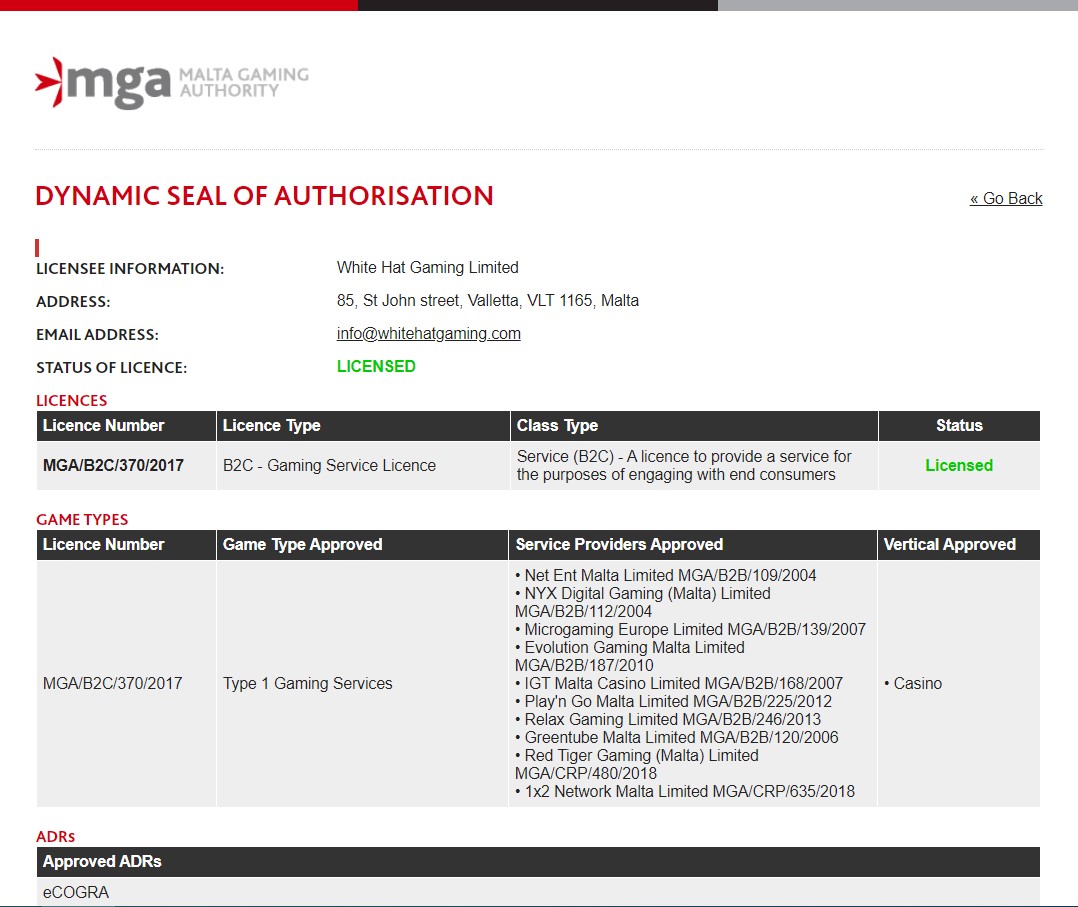Click the « Go Back link
The image size is (1078, 907).
pyautogui.click(x=1006, y=198)
